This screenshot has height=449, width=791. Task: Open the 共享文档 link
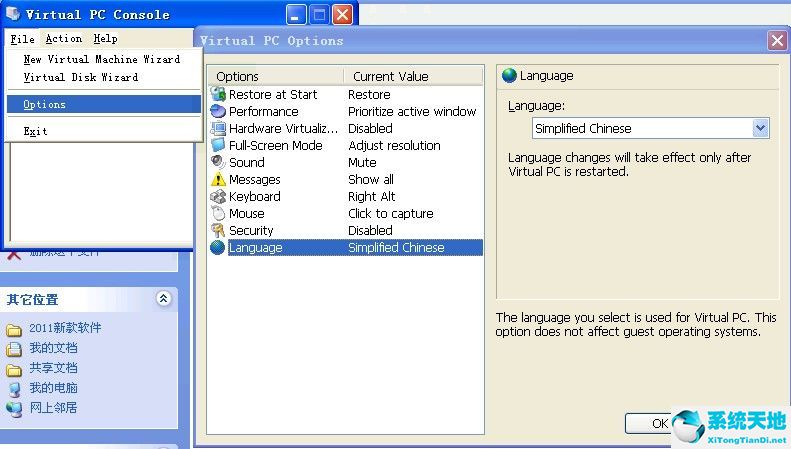pyautogui.click(x=53, y=368)
